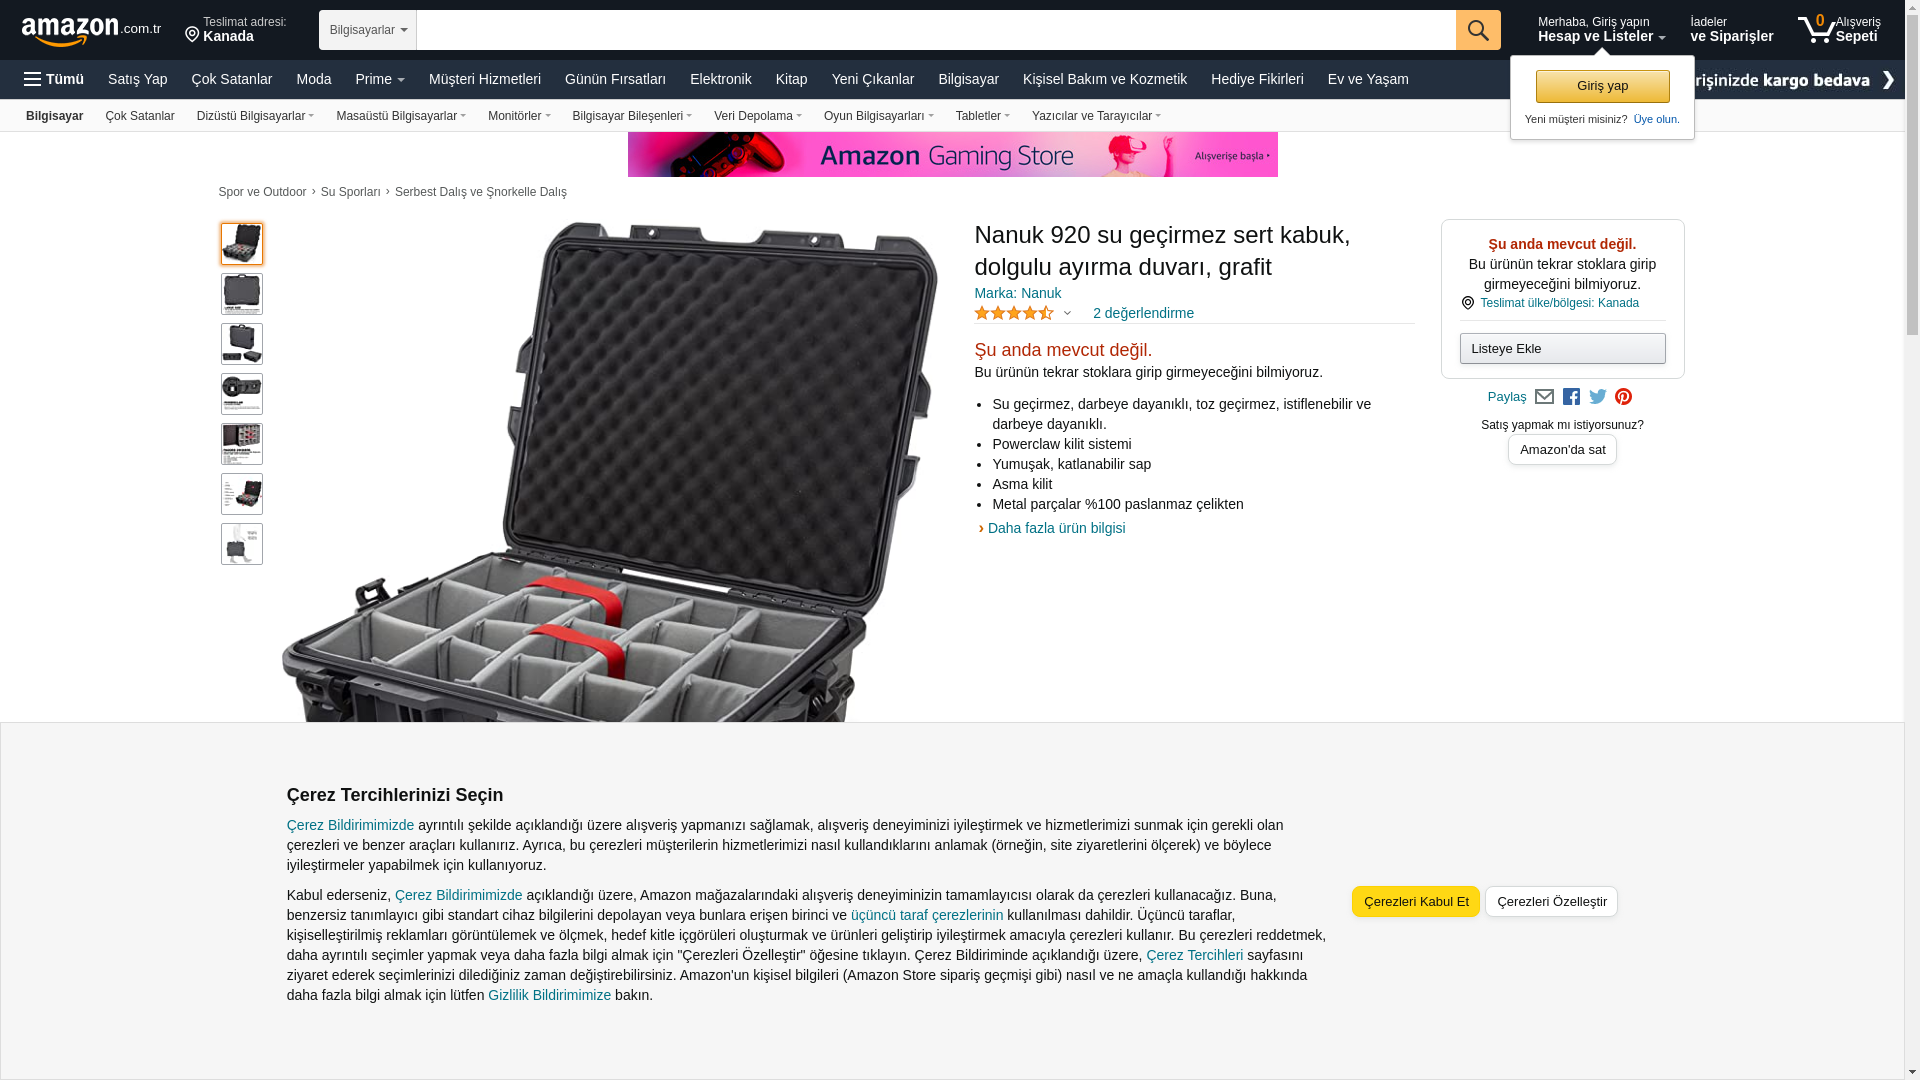This screenshot has height=1080, width=1920.
Task: Click the search magnifier button
Action: coord(1478,30)
